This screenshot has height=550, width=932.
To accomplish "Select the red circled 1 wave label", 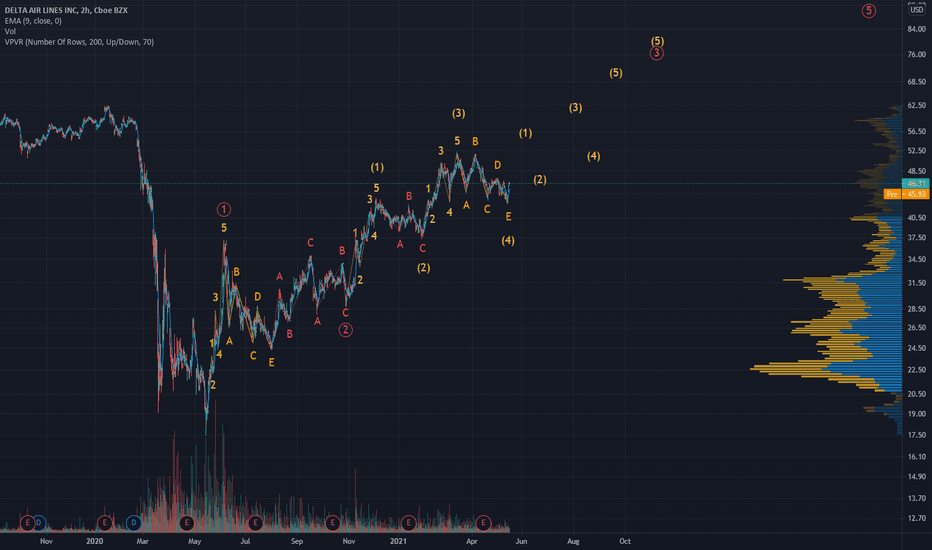I will [x=223, y=209].
